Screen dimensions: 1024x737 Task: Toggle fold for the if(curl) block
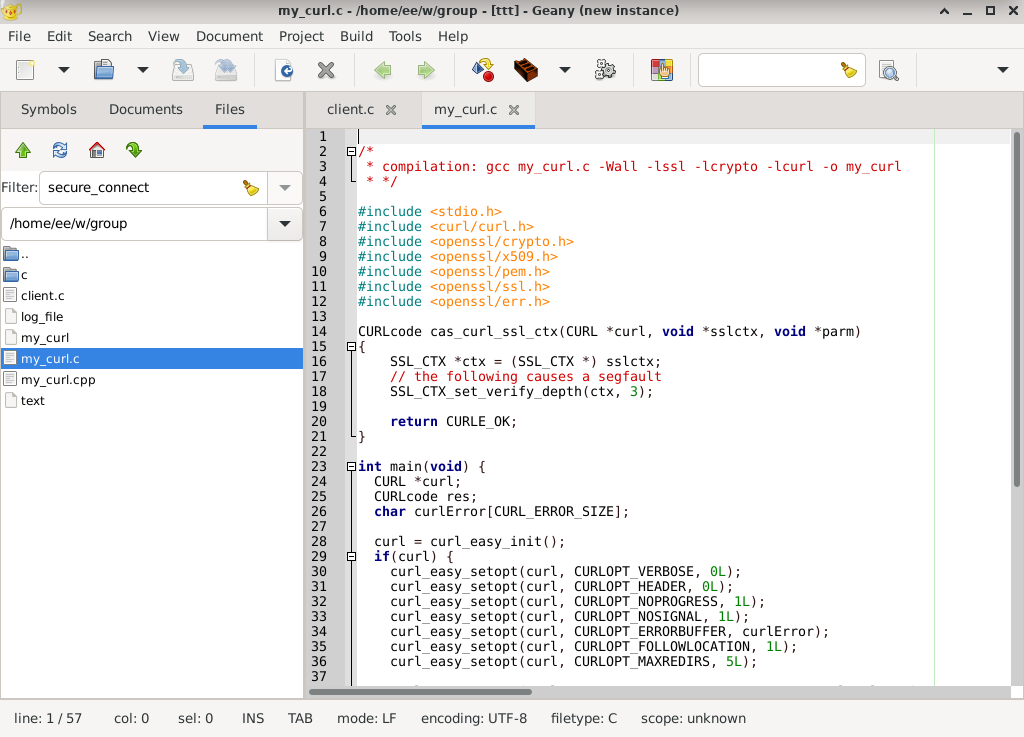point(351,557)
